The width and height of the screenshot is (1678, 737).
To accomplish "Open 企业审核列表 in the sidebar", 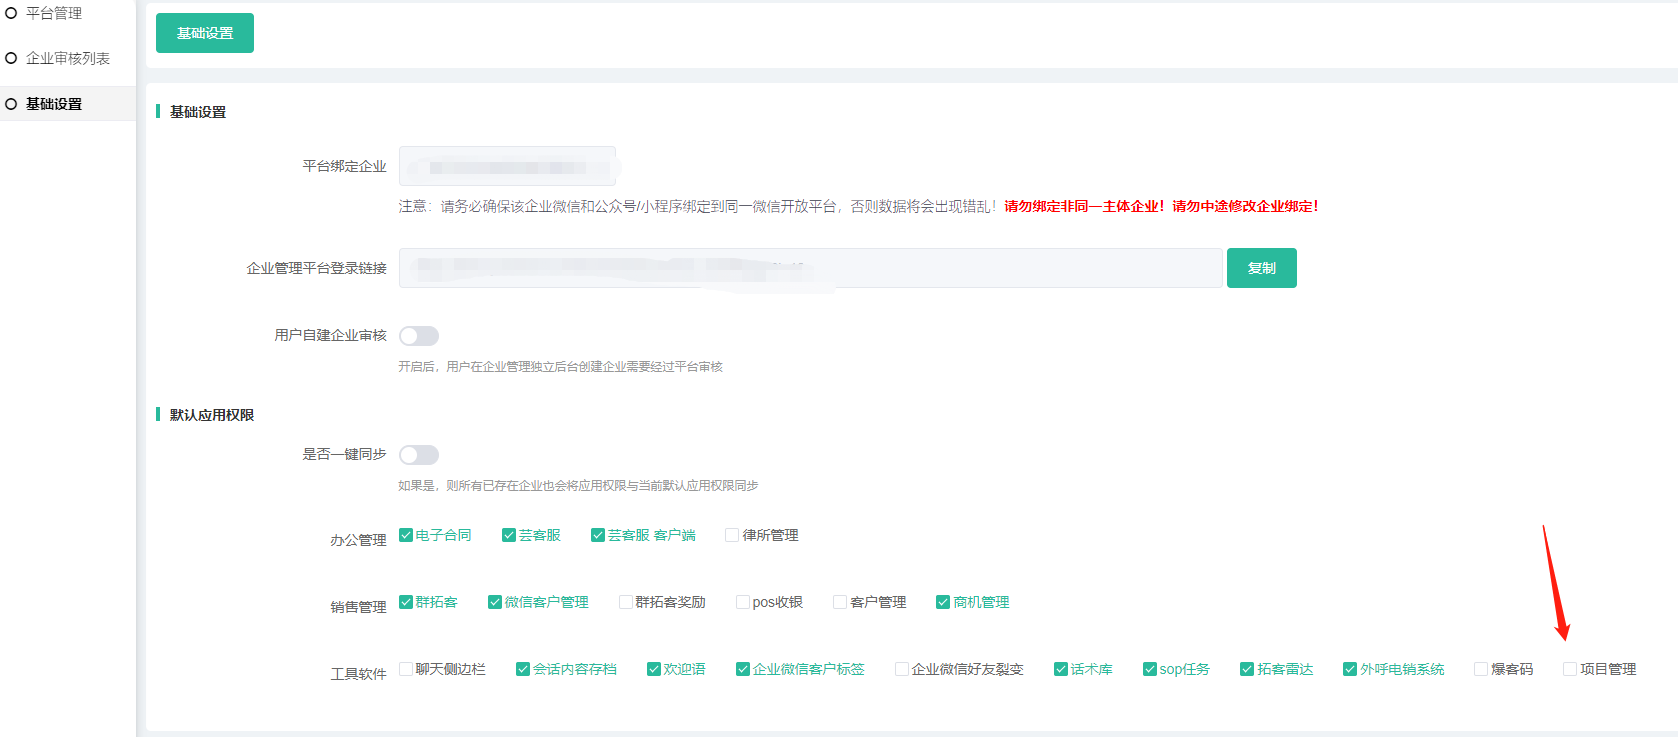I will 67,58.
